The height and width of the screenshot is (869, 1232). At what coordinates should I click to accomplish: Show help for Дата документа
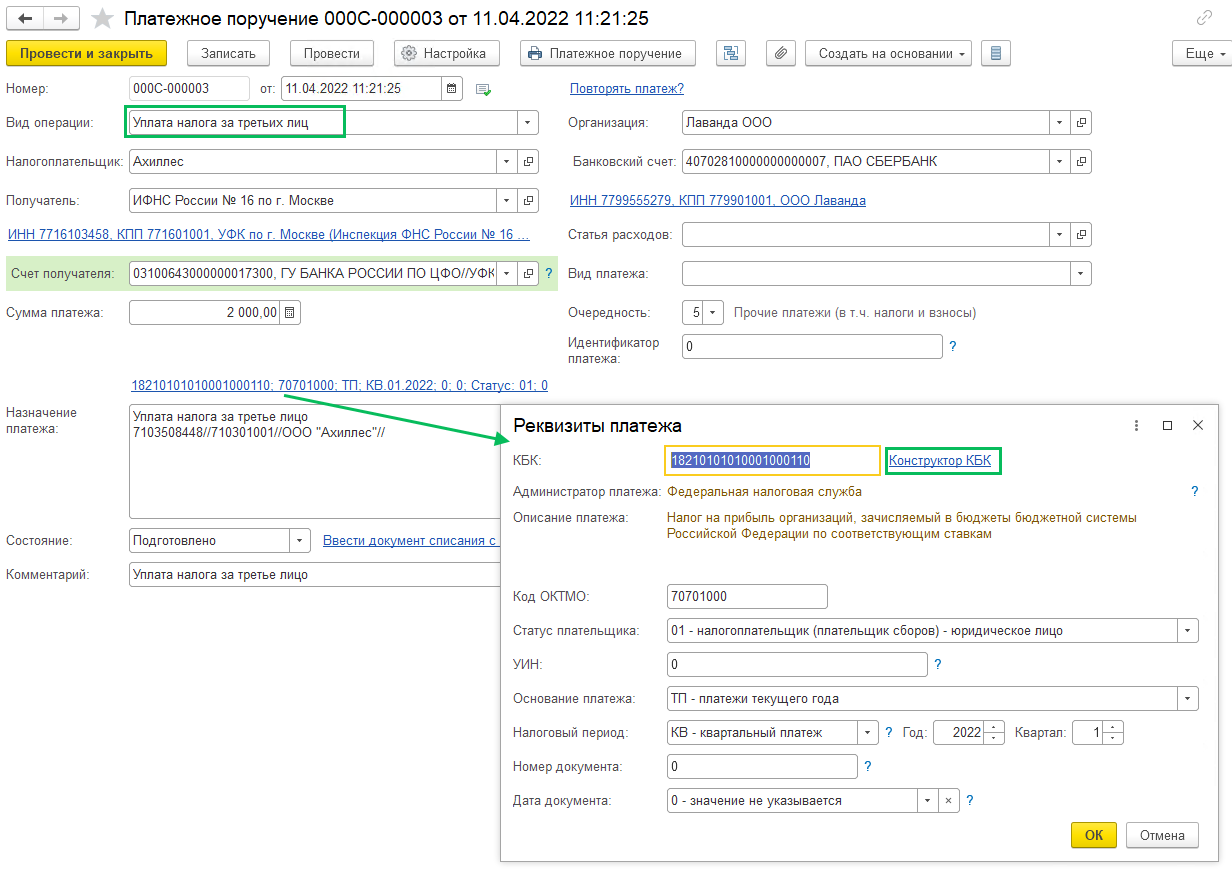(970, 801)
